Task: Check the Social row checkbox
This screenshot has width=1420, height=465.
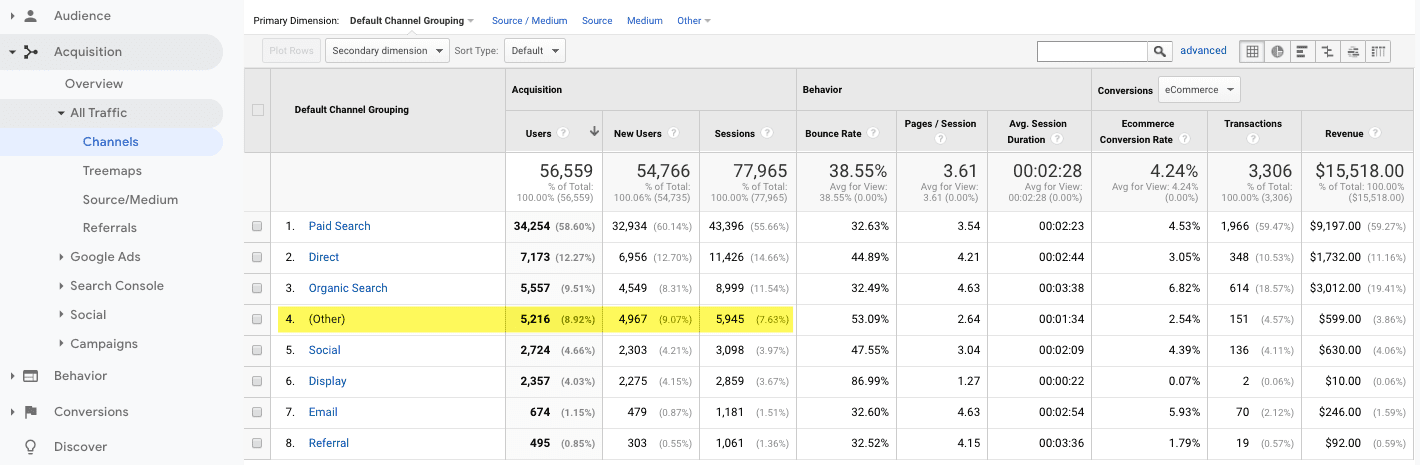Action: click(257, 350)
